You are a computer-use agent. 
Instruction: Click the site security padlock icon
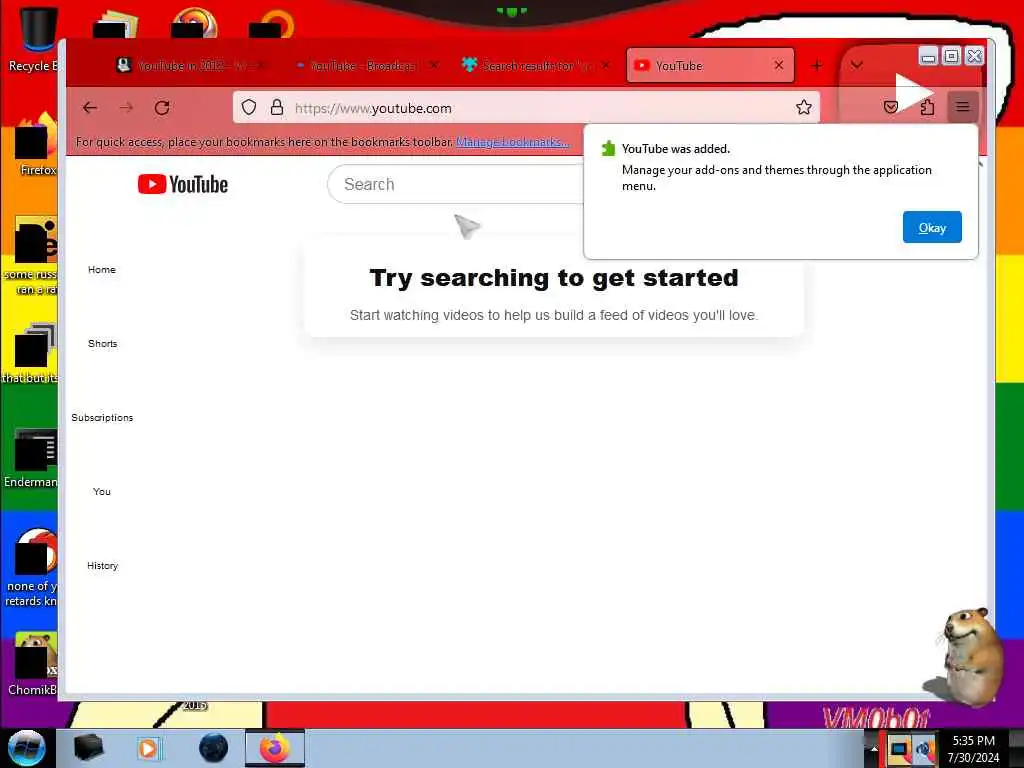[x=277, y=108]
